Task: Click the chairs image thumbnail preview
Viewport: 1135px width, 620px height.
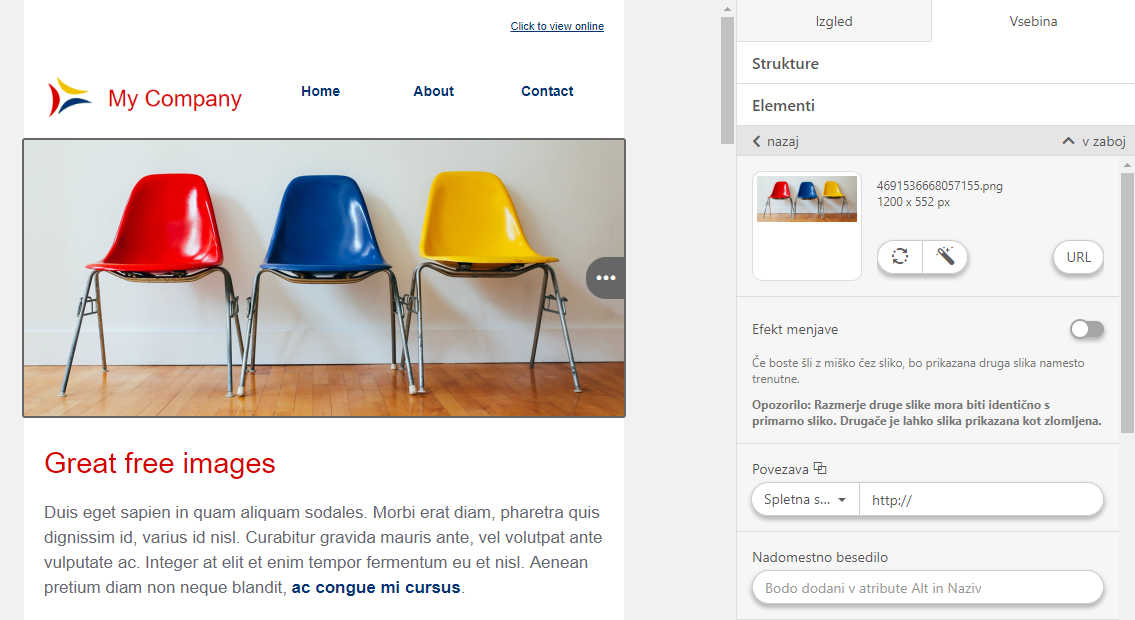Action: click(807, 199)
